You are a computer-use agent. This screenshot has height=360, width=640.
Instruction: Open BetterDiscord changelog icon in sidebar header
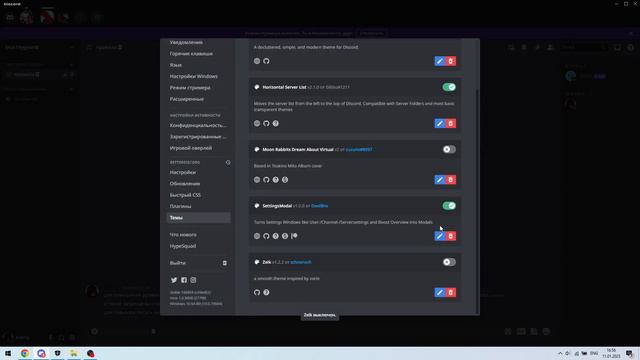point(228,162)
